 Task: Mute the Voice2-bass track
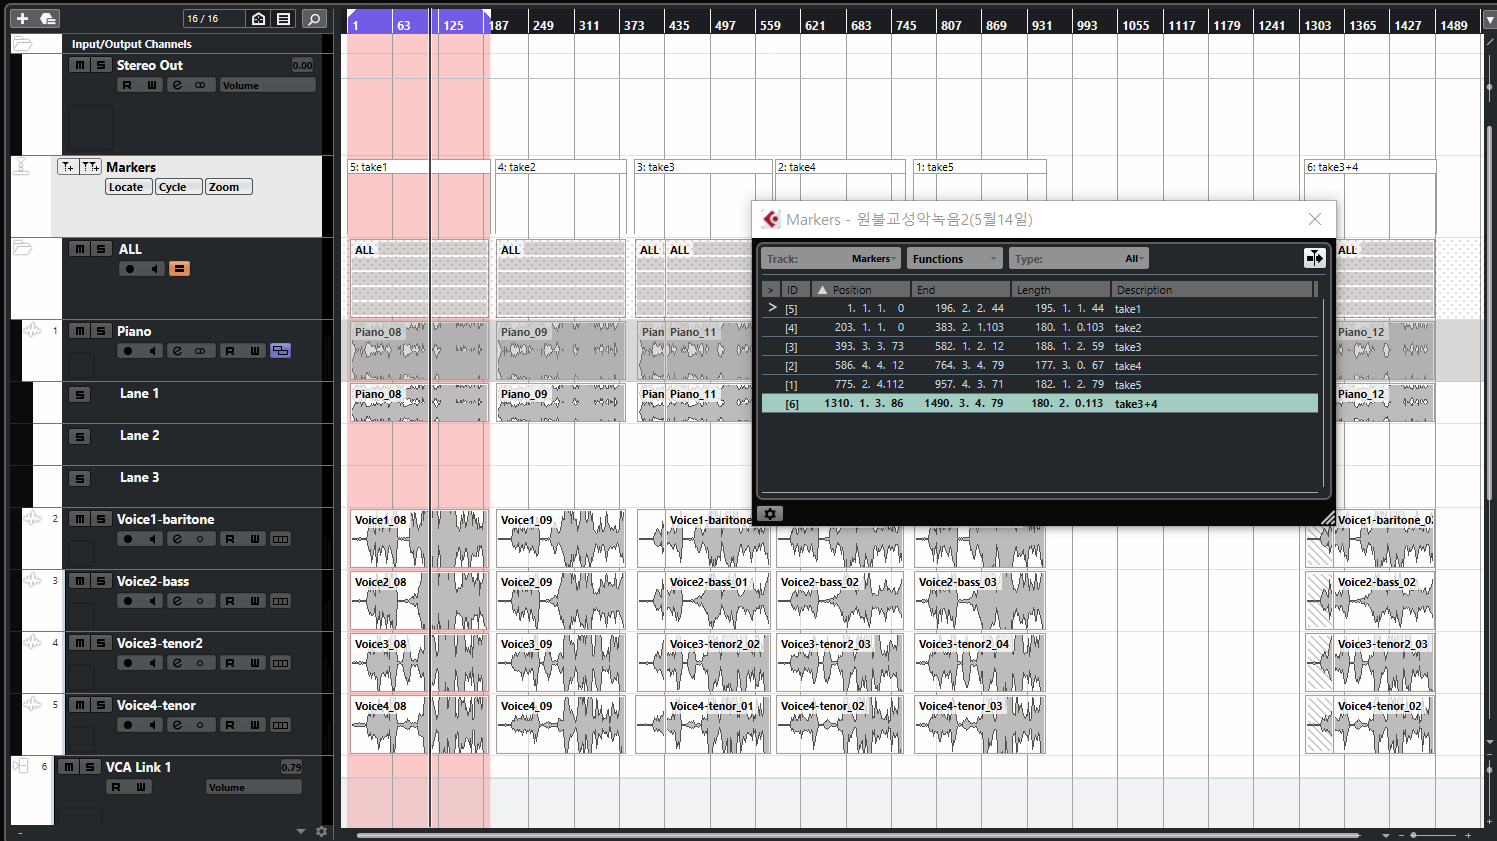click(79, 581)
